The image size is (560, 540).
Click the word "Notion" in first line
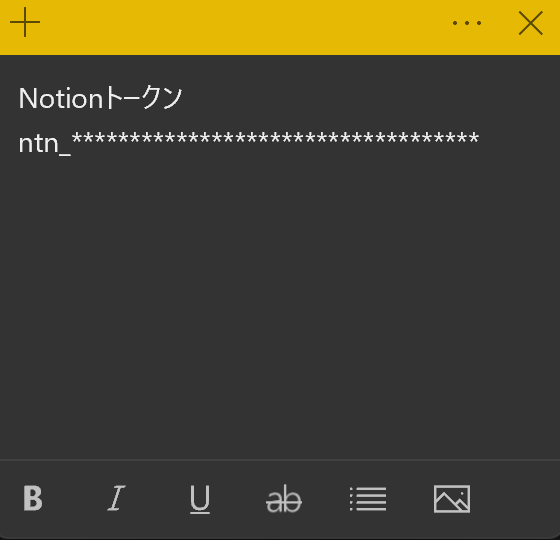[x=61, y=99]
